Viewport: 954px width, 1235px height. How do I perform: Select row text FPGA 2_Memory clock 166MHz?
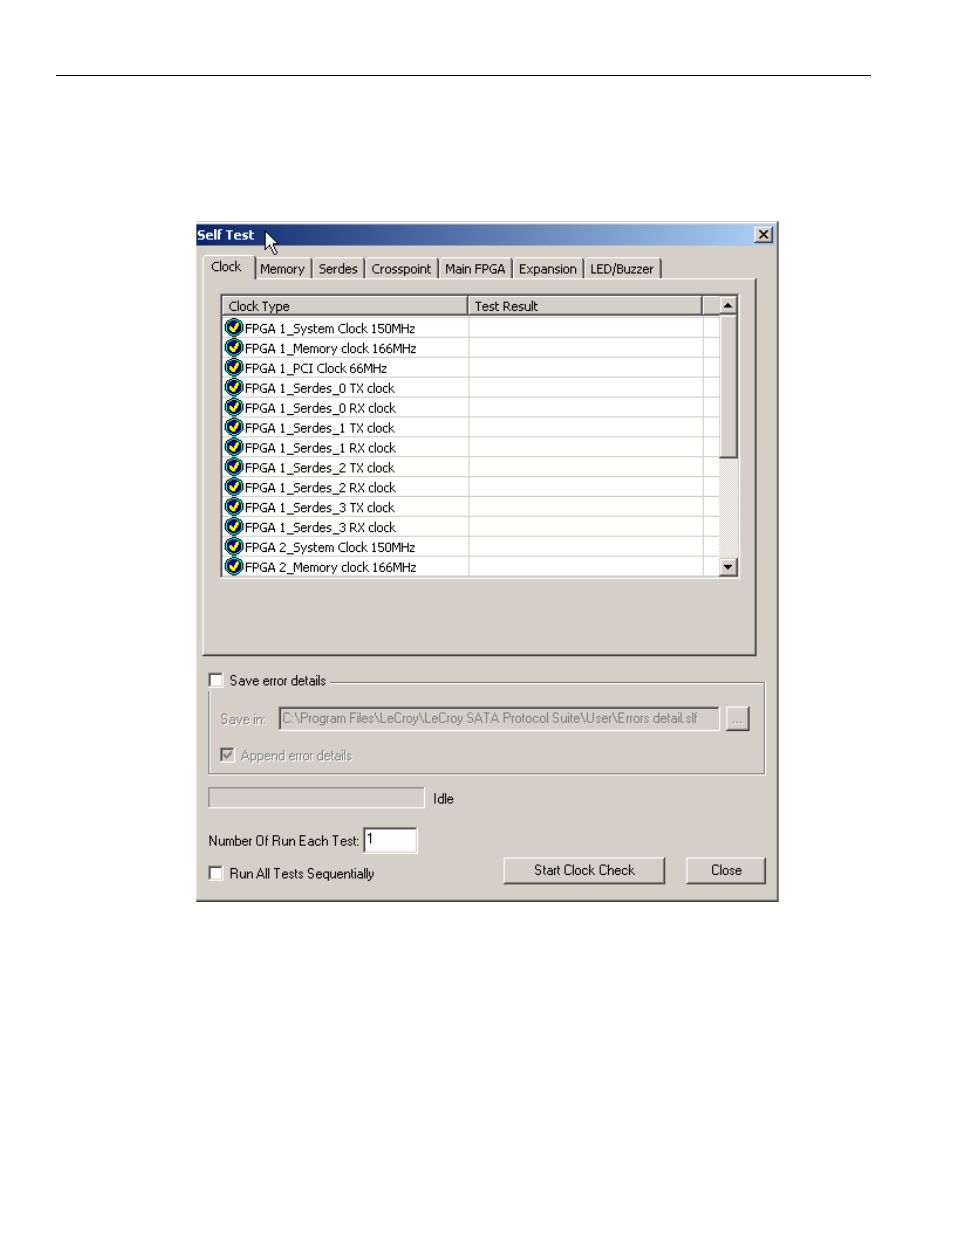pyautogui.click(x=331, y=567)
